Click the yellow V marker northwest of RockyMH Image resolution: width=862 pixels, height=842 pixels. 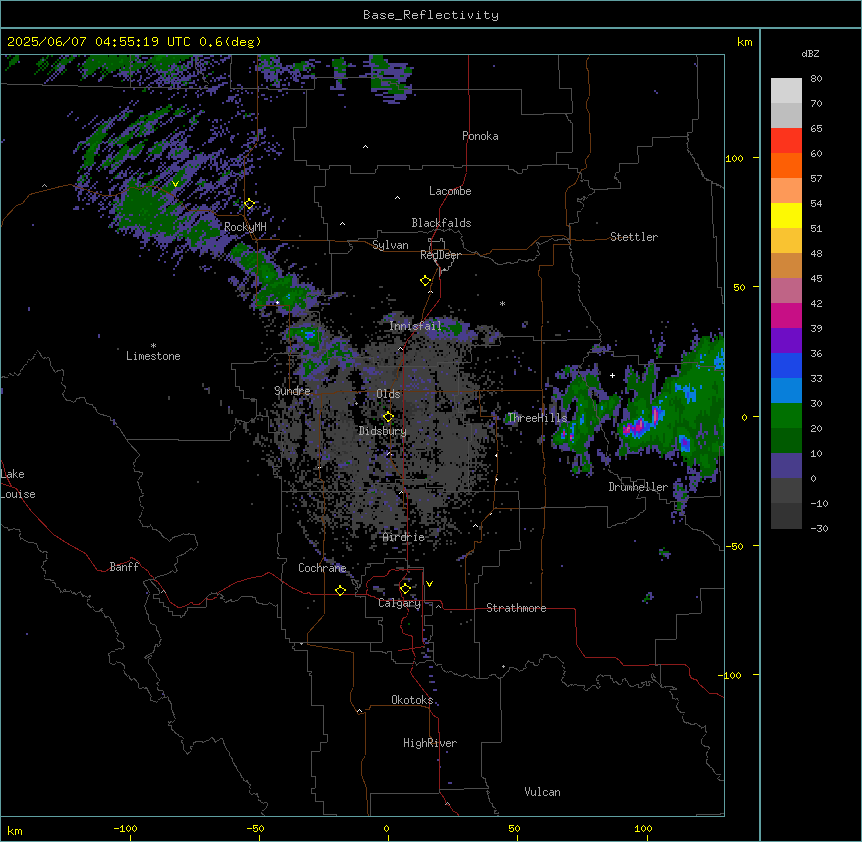[175, 184]
